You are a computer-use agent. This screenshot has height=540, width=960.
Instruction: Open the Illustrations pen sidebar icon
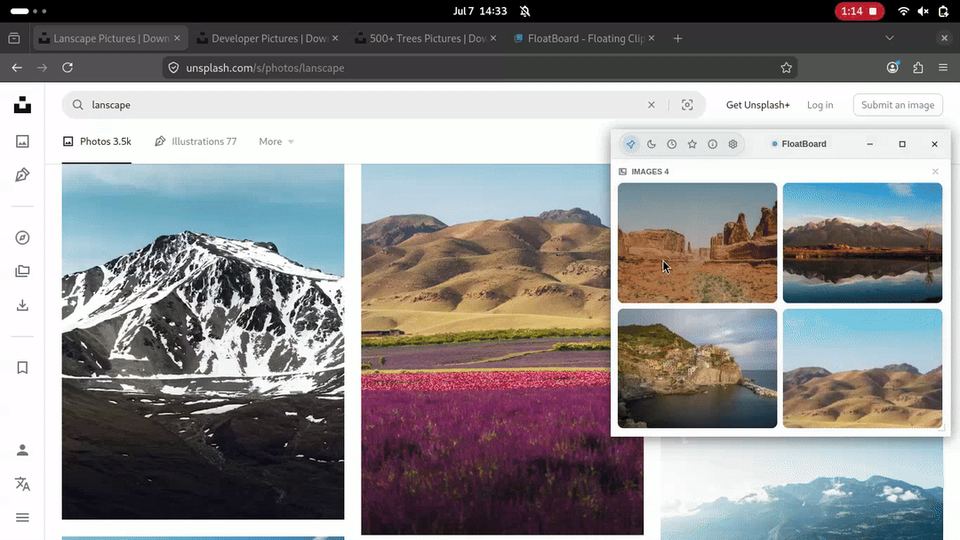pyautogui.click(x=23, y=175)
